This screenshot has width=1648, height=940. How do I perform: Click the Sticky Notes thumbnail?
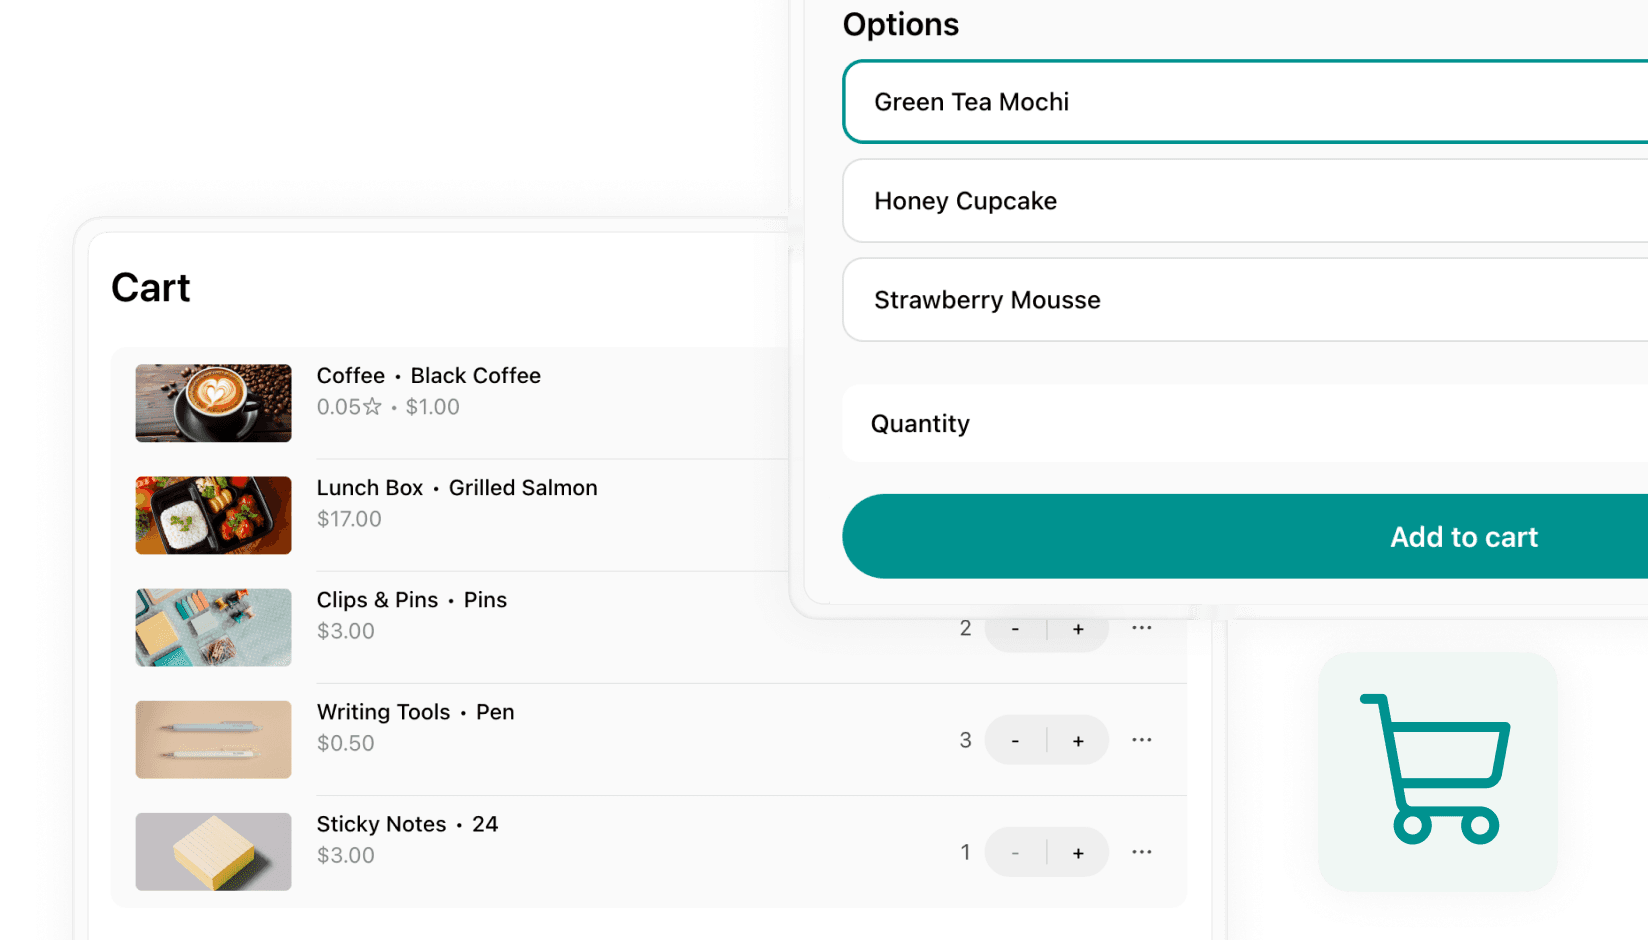[213, 851]
